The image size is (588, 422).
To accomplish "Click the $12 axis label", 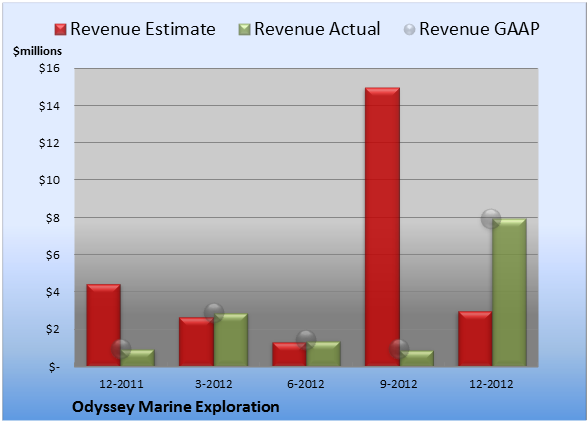I will 50,143.
